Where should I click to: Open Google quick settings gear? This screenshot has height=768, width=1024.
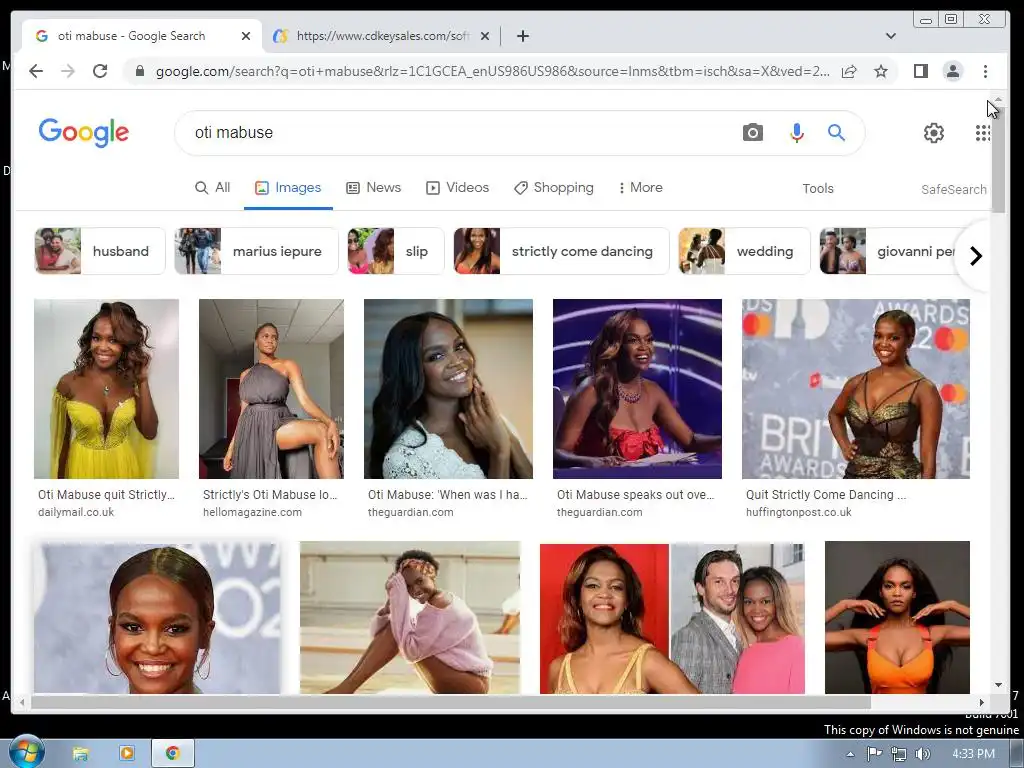coord(934,133)
